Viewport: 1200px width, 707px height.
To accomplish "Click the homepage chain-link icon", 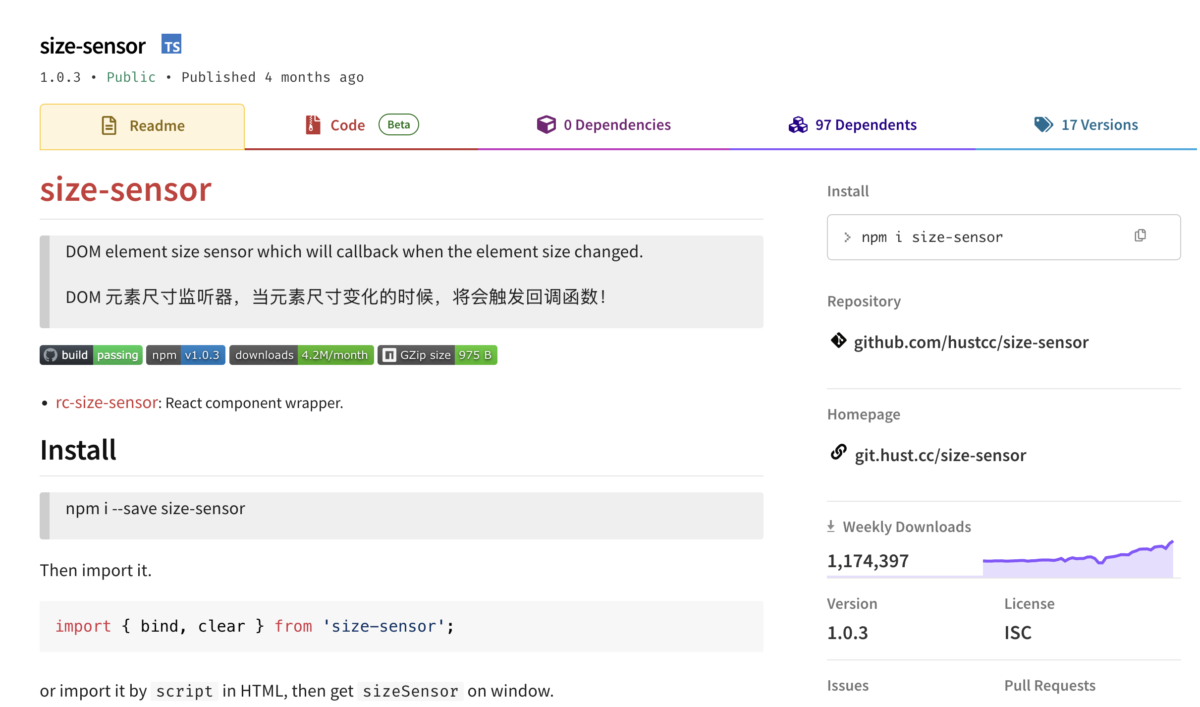I will click(x=838, y=453).
